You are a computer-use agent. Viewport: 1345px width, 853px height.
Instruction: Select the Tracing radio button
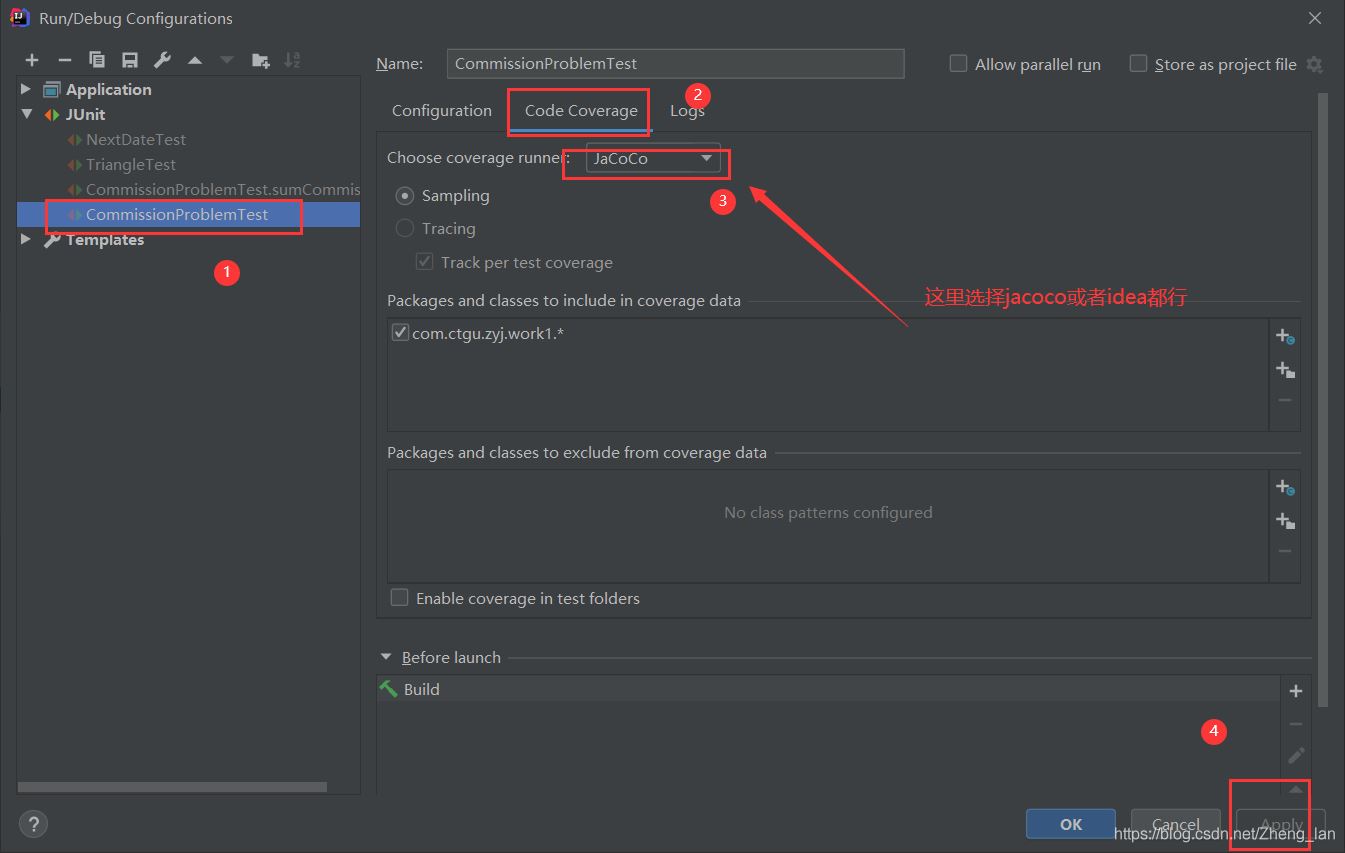click(405, 228)
